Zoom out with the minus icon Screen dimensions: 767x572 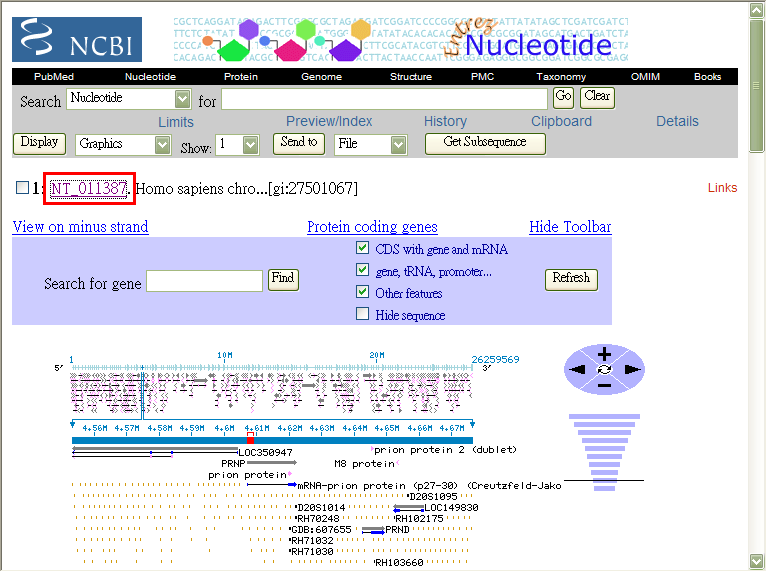coord(604,385)
